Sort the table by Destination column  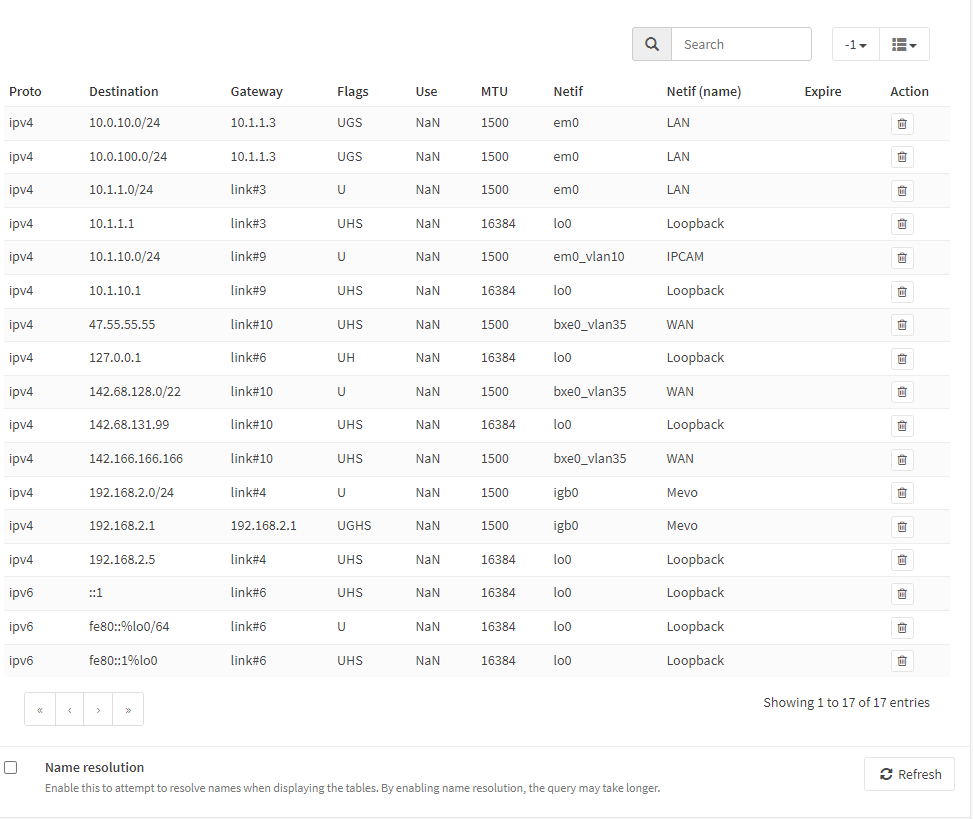(x=123, y=91)
